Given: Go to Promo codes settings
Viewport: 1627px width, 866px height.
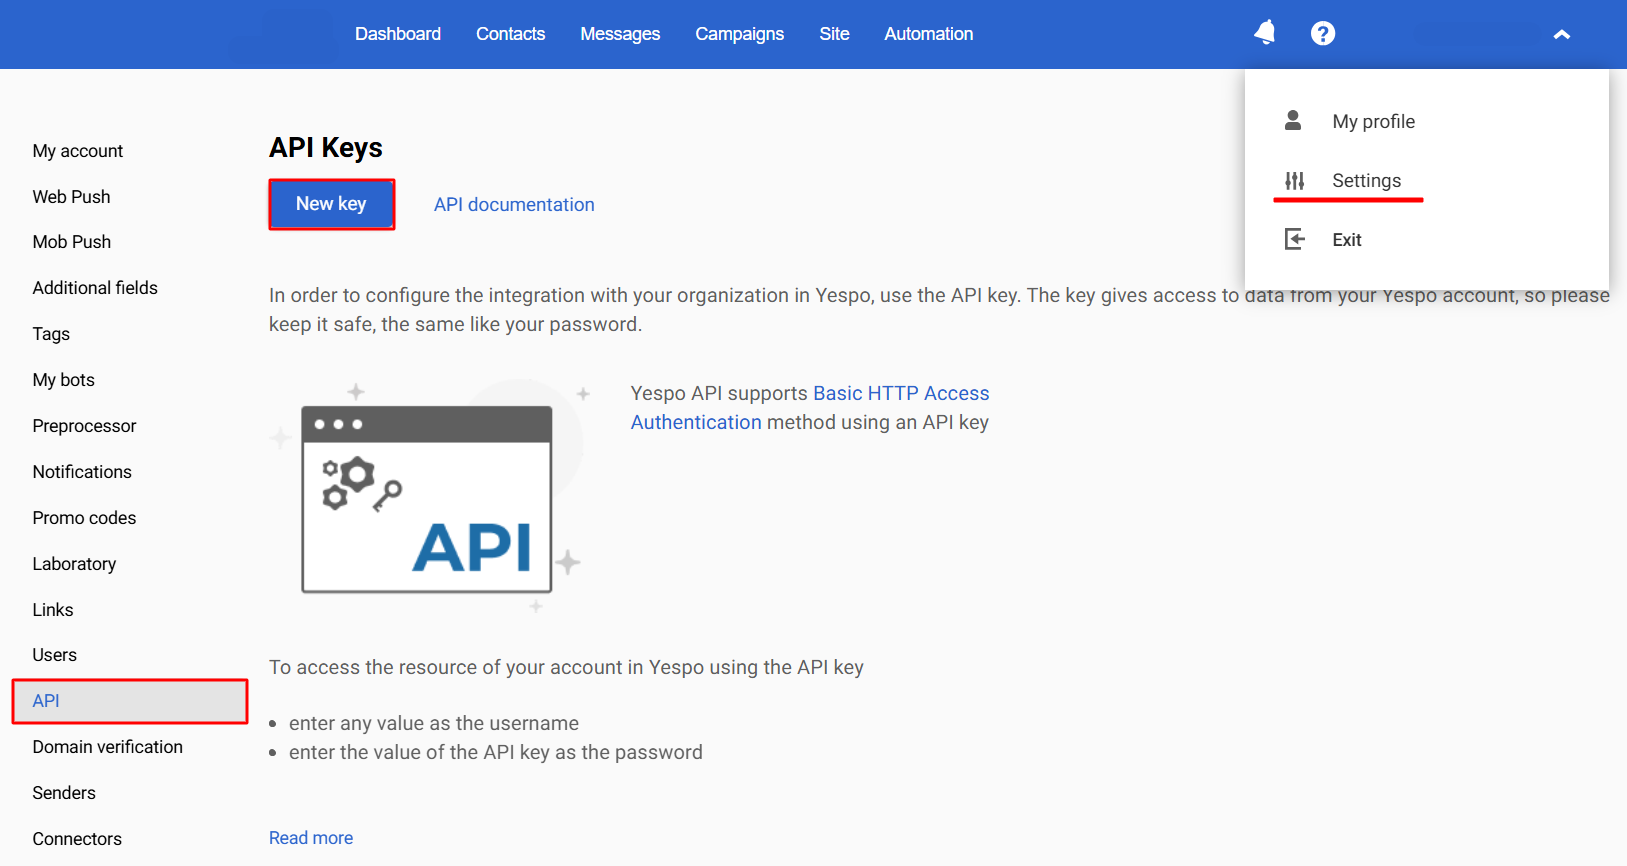Looking at the screenshot, I should pos(84,518).
